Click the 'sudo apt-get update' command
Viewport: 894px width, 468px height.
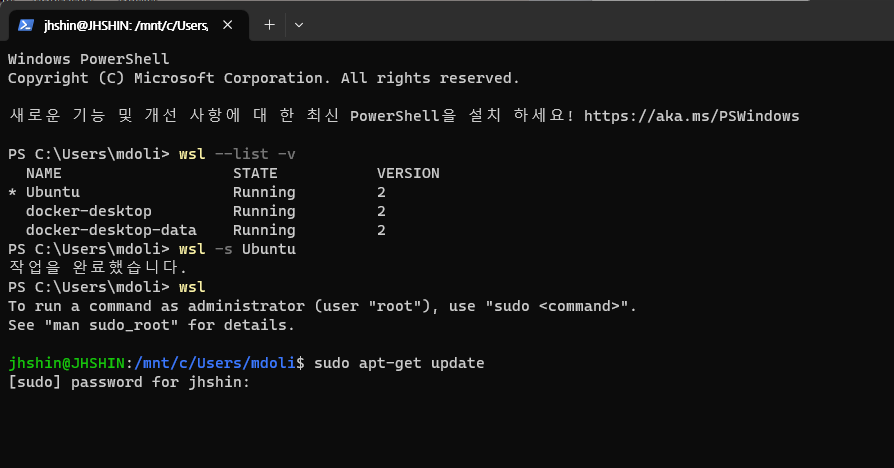[x=399, y=363]
